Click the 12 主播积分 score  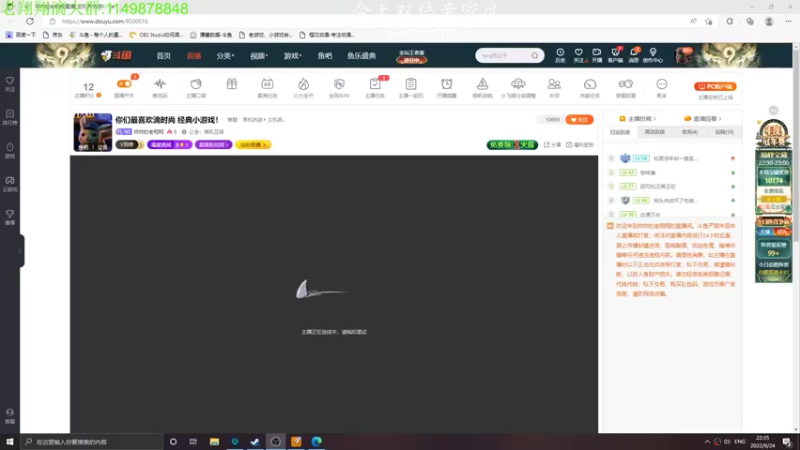pos(88,89)
